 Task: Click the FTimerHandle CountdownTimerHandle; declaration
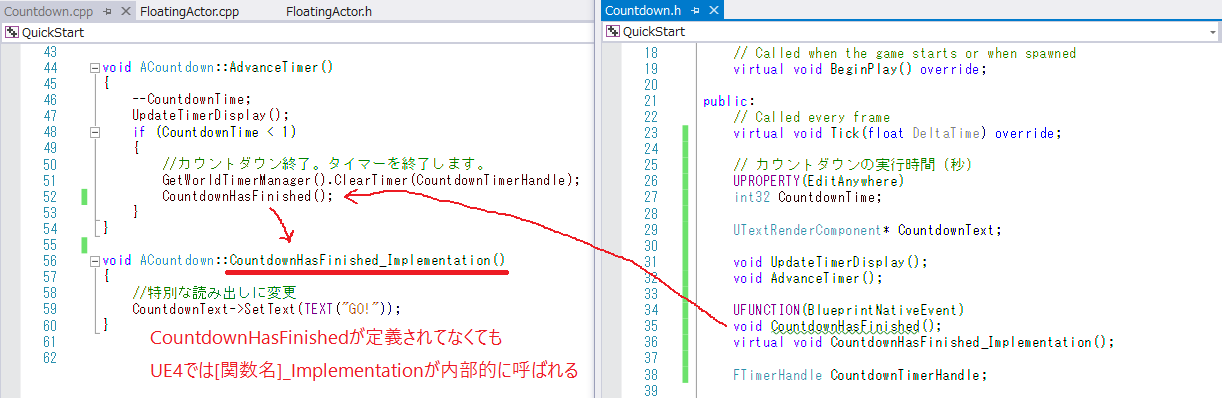coord(860,375)
